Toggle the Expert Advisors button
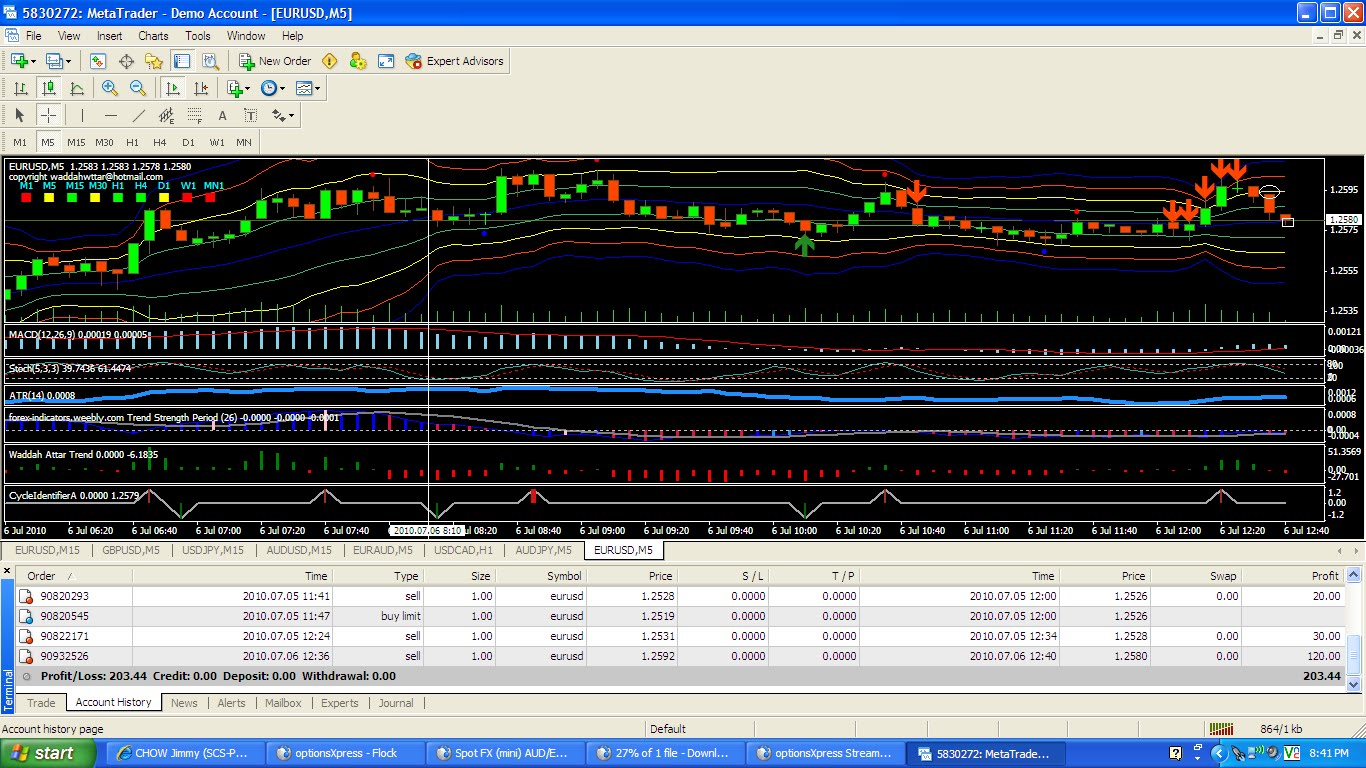The width and height of the screenshot is (1366, 768). coord(455,61)
